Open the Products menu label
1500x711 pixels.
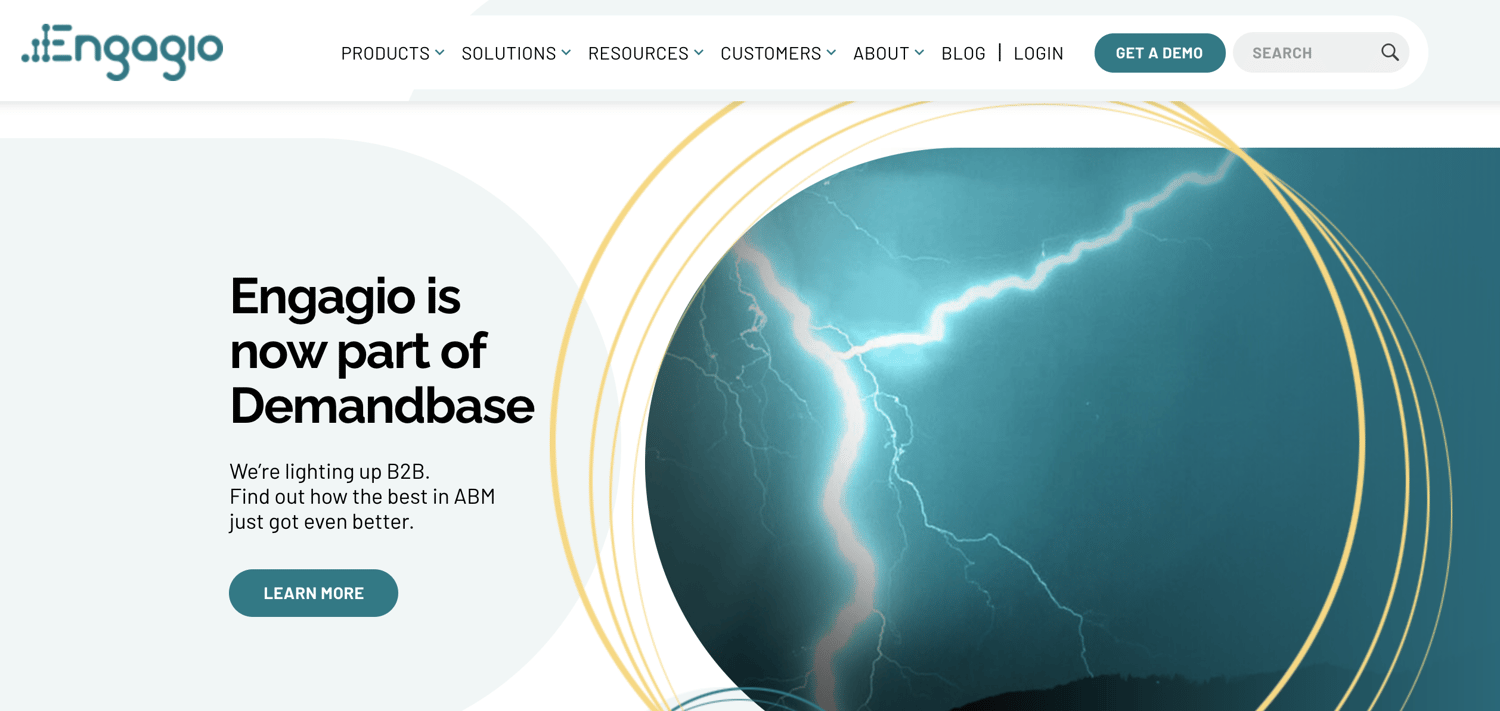point(384,53)
